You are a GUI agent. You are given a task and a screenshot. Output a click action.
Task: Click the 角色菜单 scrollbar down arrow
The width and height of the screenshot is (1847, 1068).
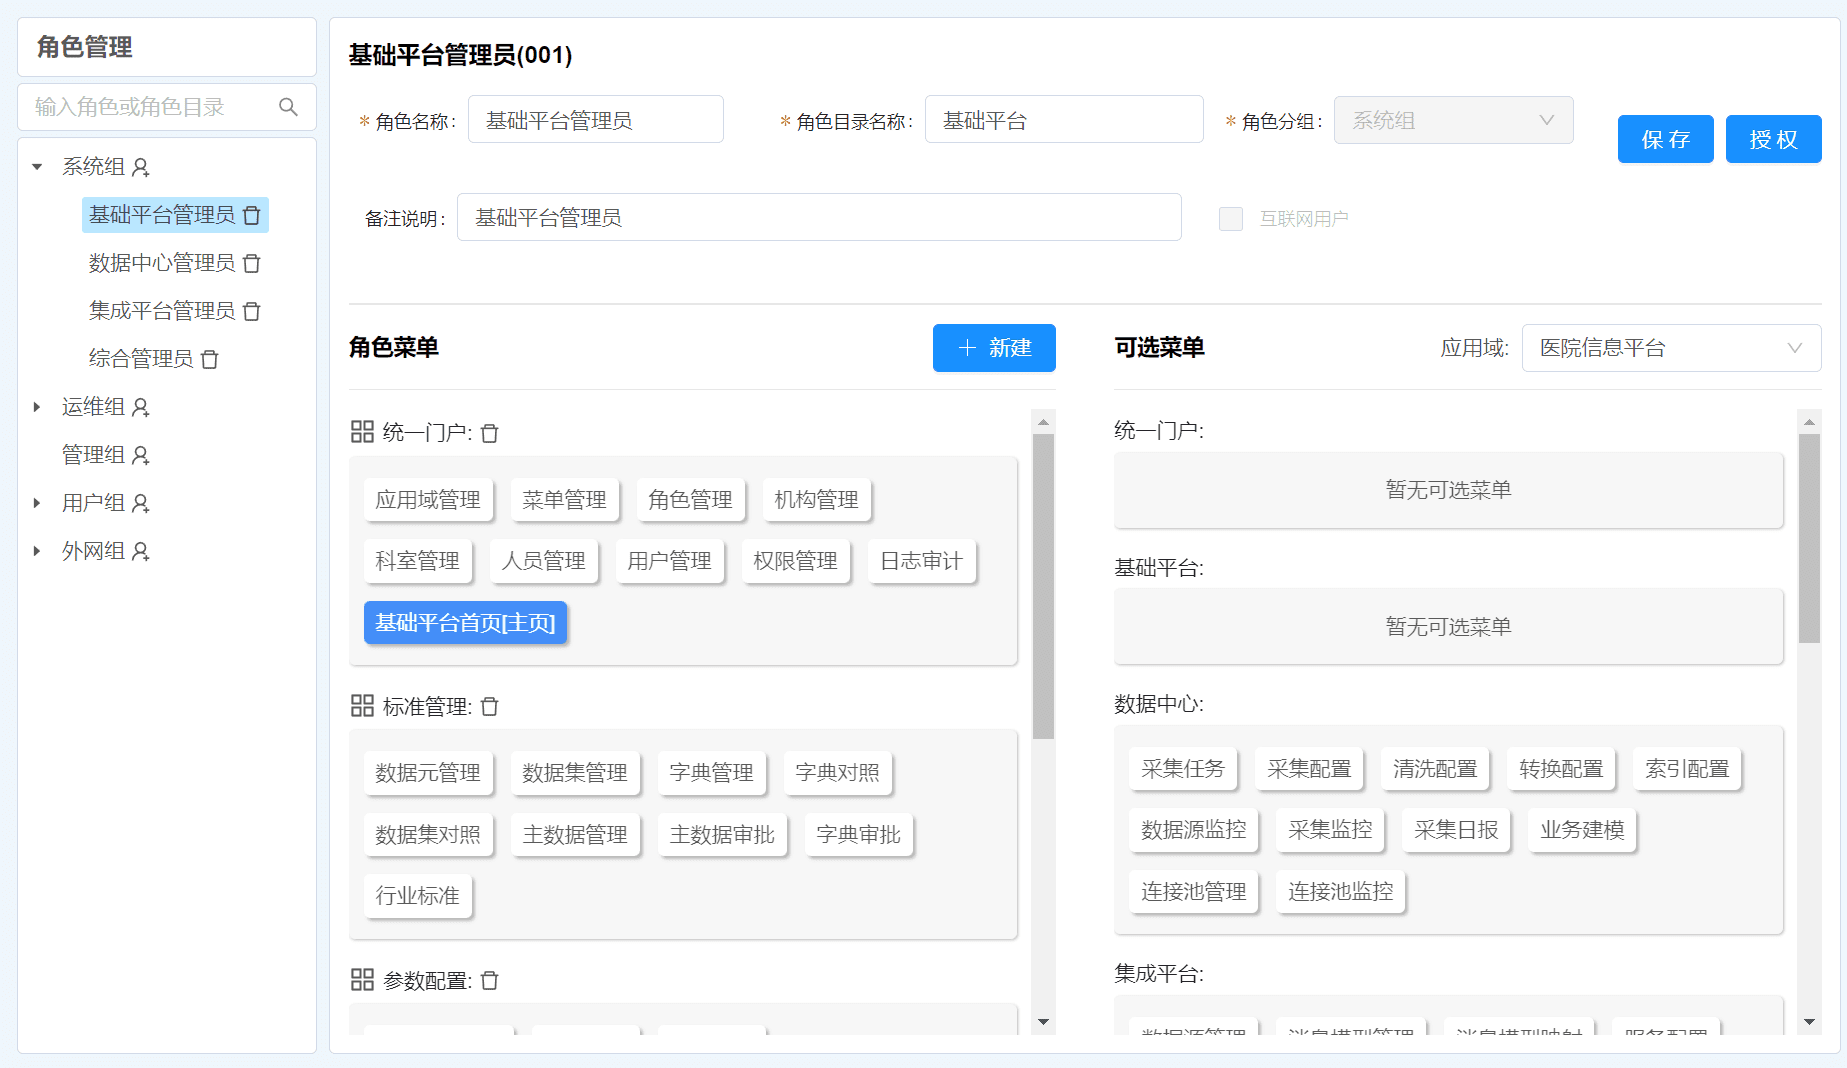coord(1043,1022)
